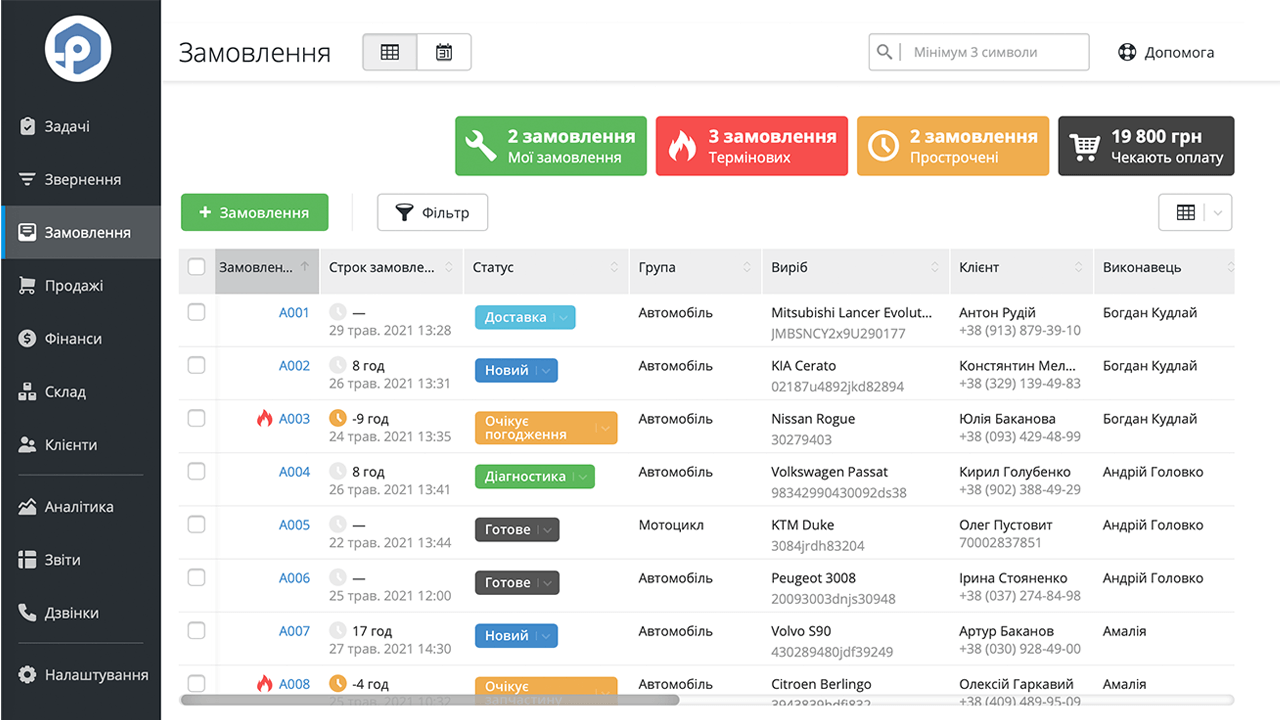1280x720 pixels.
Task: Create a new Замовлення
Action: 254,212
